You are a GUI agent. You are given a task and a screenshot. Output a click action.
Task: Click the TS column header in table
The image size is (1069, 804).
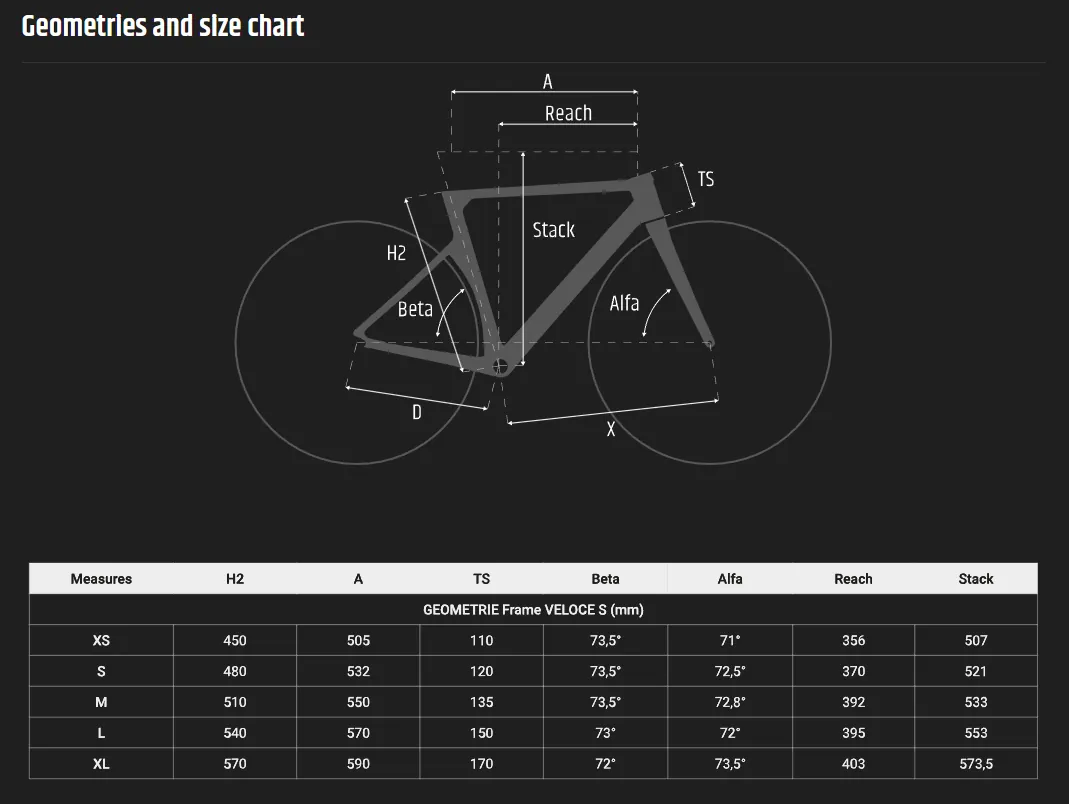[x=481, y=579]
